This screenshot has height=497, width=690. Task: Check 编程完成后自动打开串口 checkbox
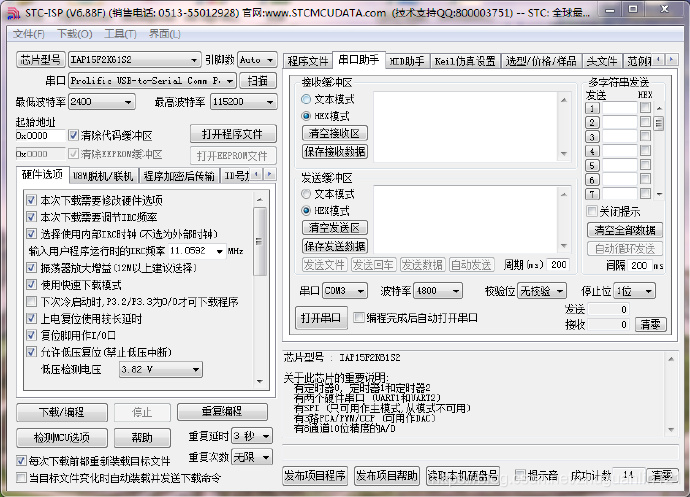click(x=359, y=317)
